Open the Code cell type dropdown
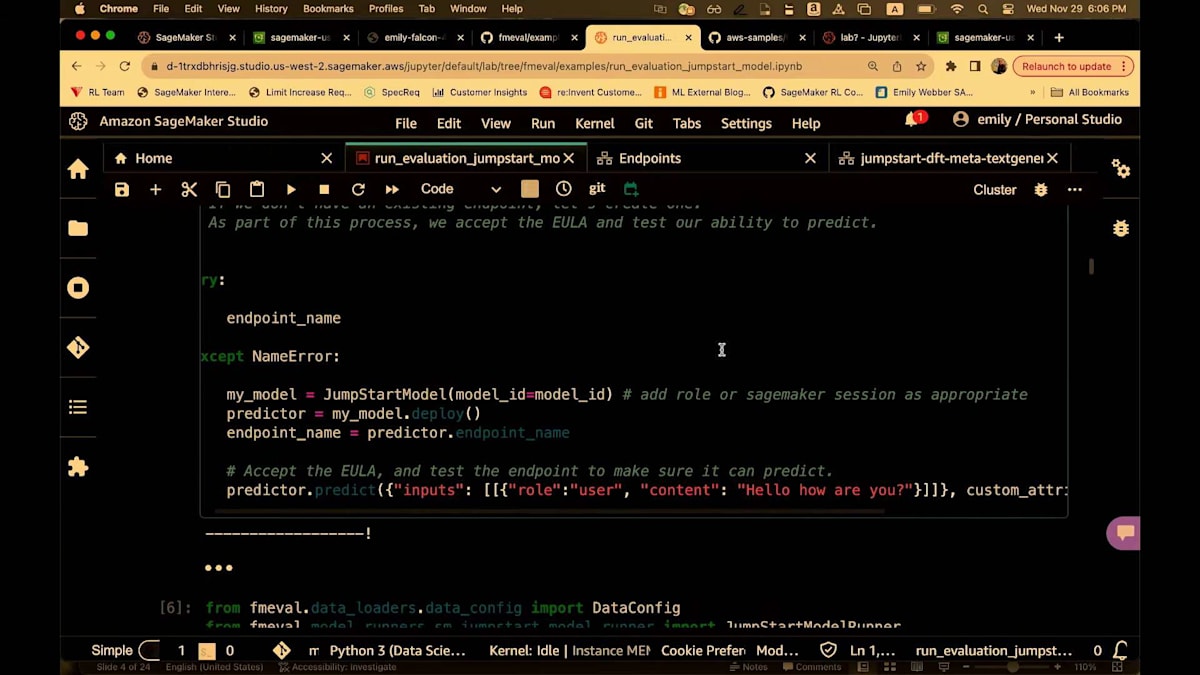1200x675 pixels. pos(460,189)
